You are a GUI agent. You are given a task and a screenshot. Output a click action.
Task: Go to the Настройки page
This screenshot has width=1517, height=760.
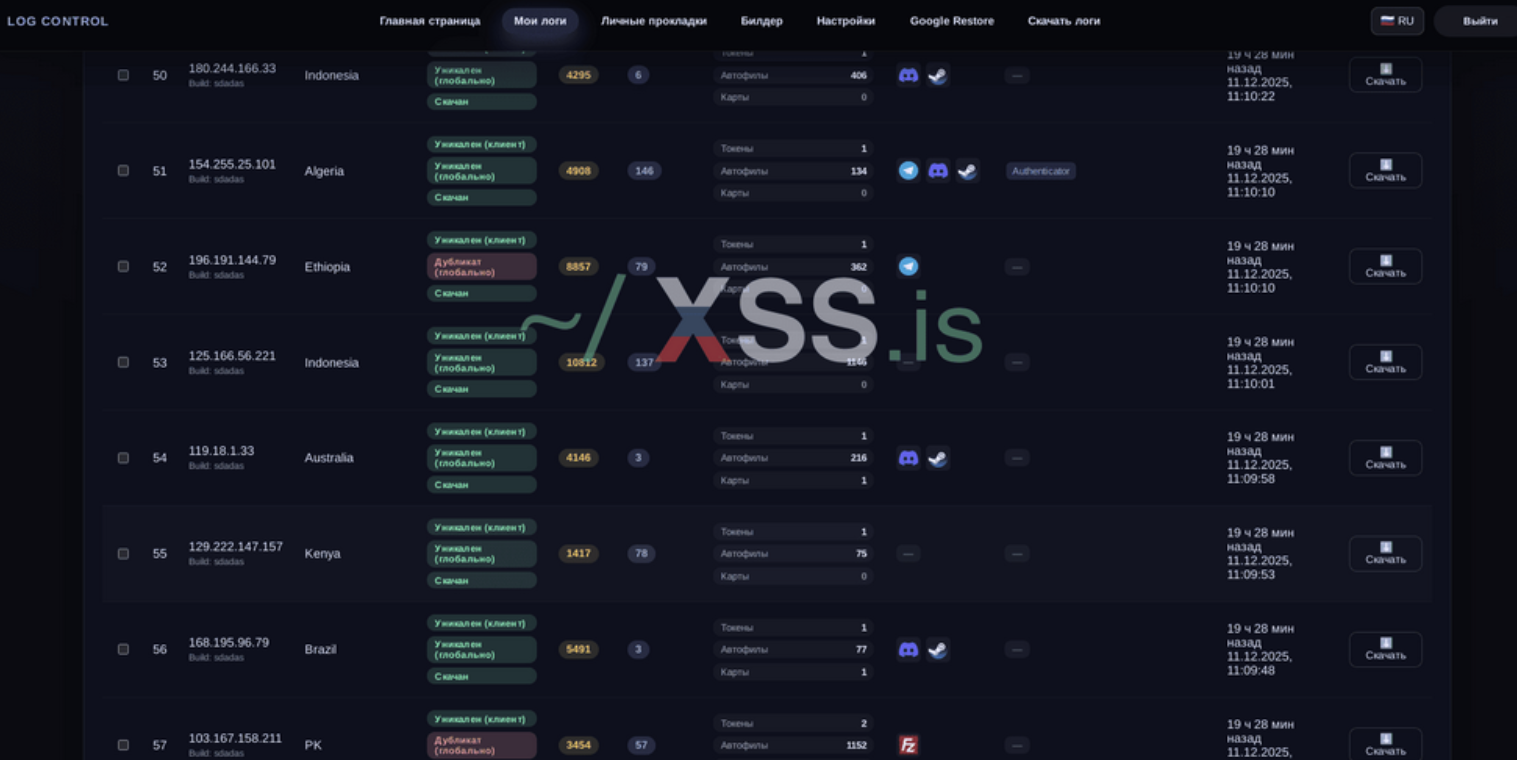[845, 21]
